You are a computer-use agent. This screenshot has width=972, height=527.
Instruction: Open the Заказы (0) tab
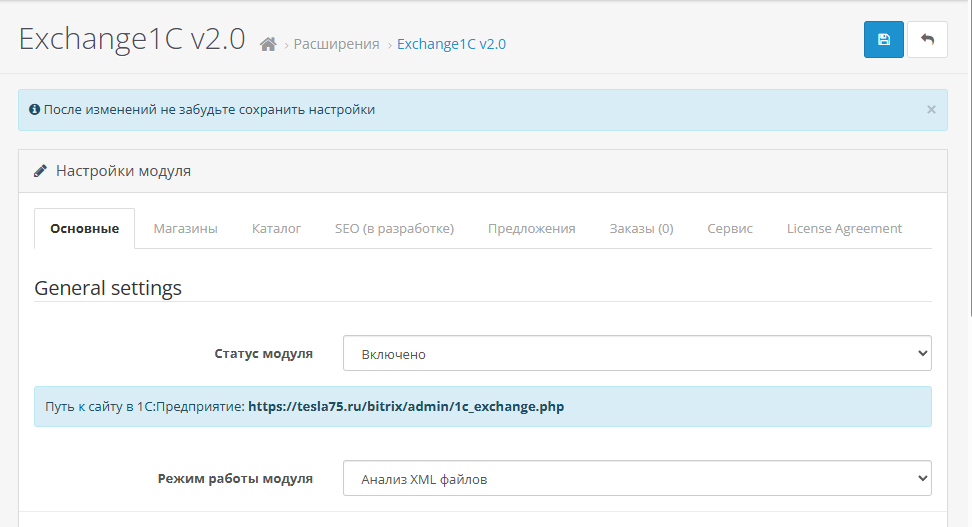(x=641, y=229)
